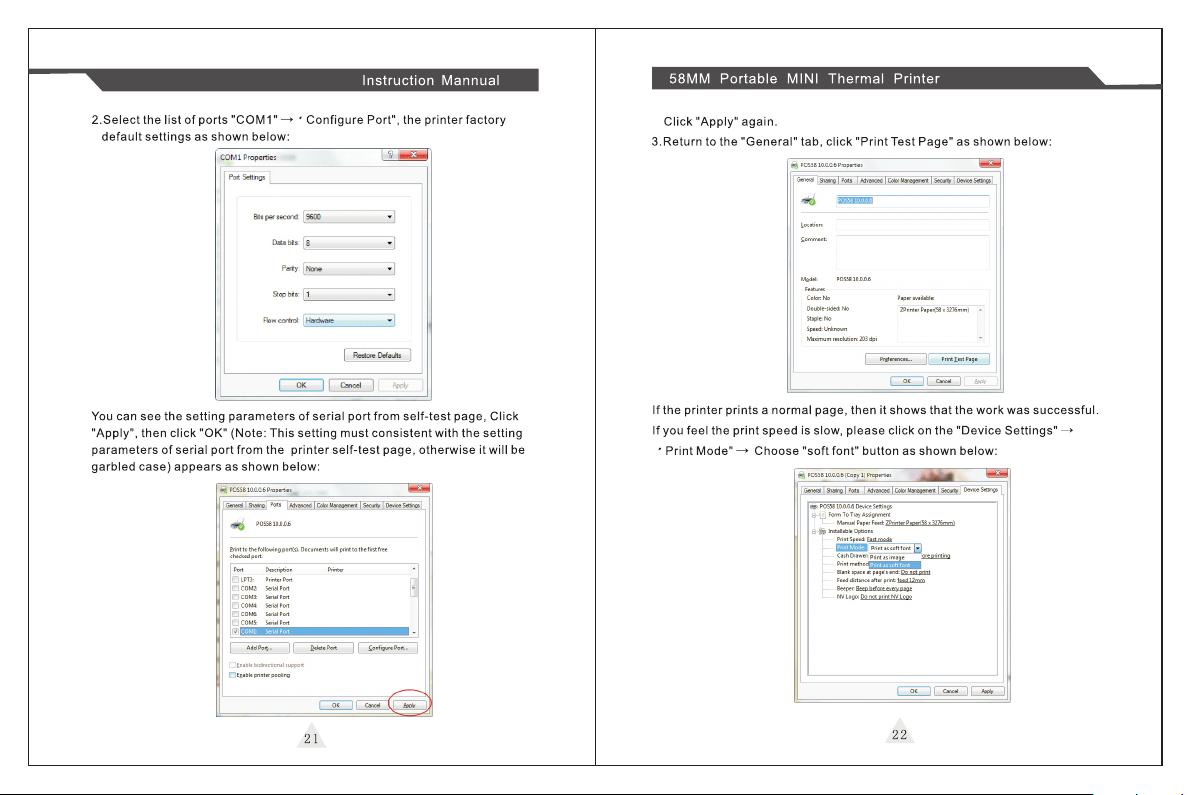Click 'Fast mode' Print Speed link
The width and height of the screenshot is (1192, 795).
click(880, 540)
